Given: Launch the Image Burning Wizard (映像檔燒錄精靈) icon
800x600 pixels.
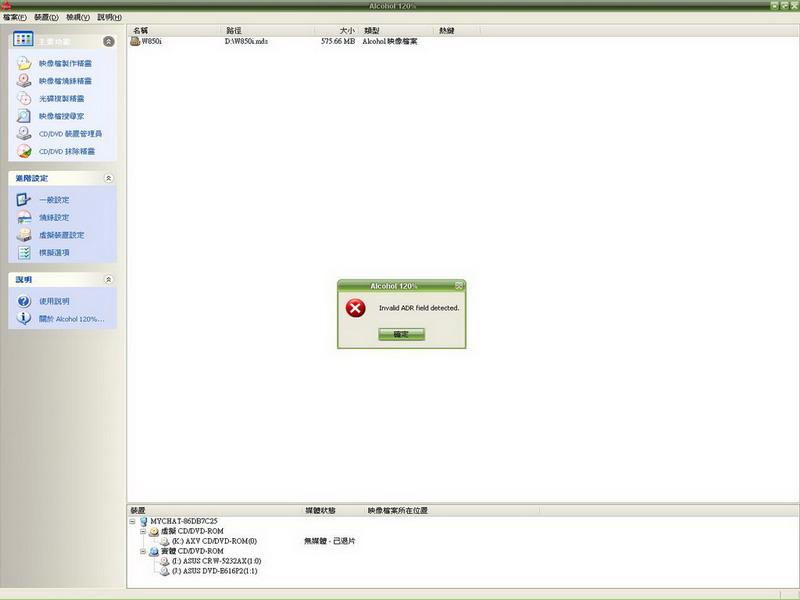Looking at the screenshot, I should pos(23,81).
